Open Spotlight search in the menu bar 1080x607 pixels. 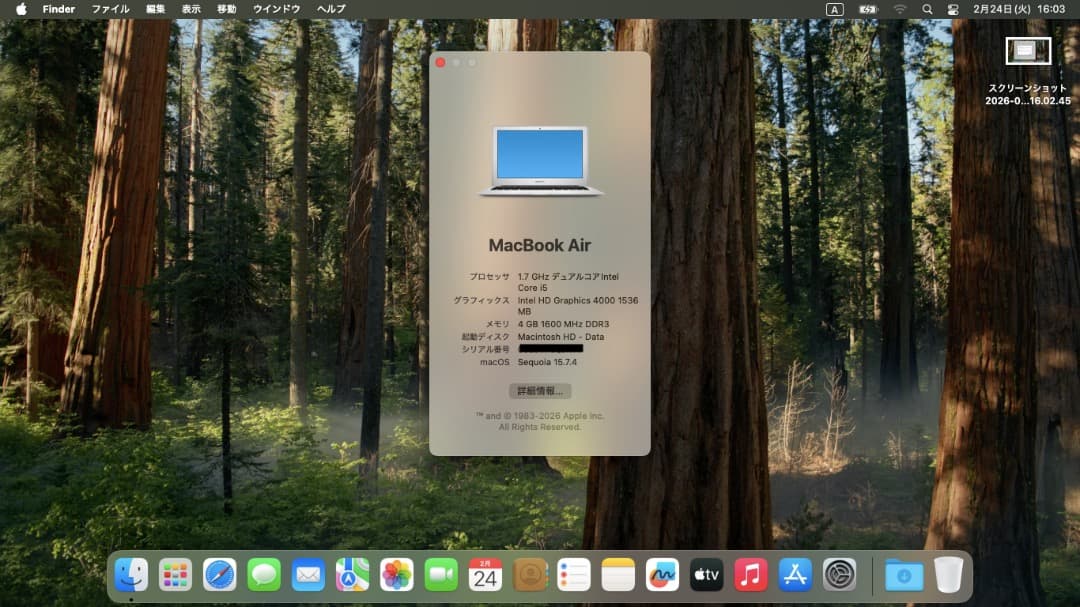[925, 9]
